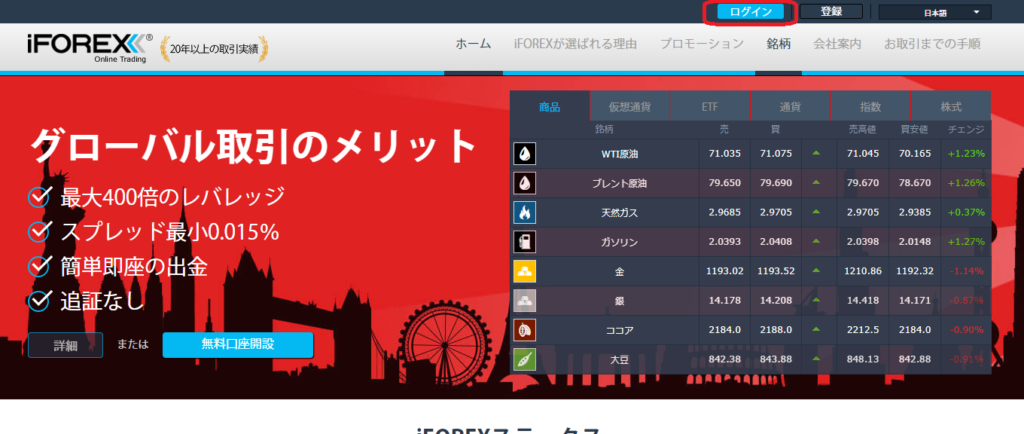
Task: Click the 天然ガス flame icon
Action: tap(525, 212)
